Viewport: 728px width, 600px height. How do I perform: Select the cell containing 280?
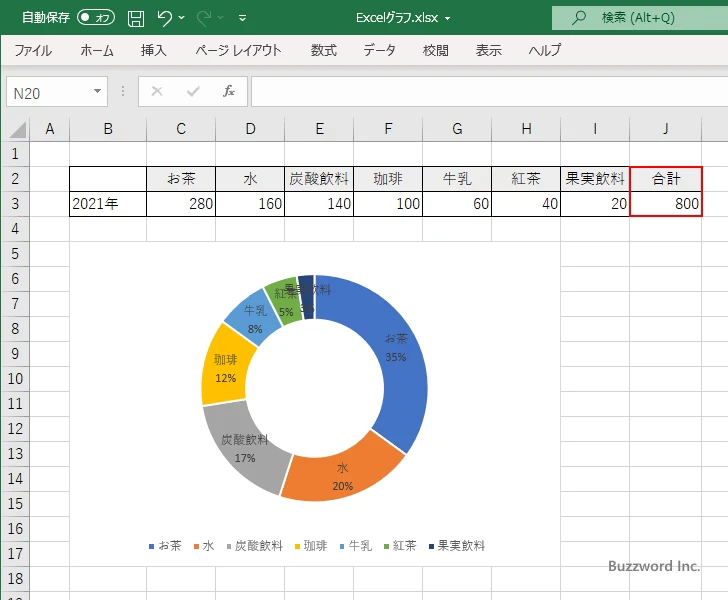[x=181, y=204]
